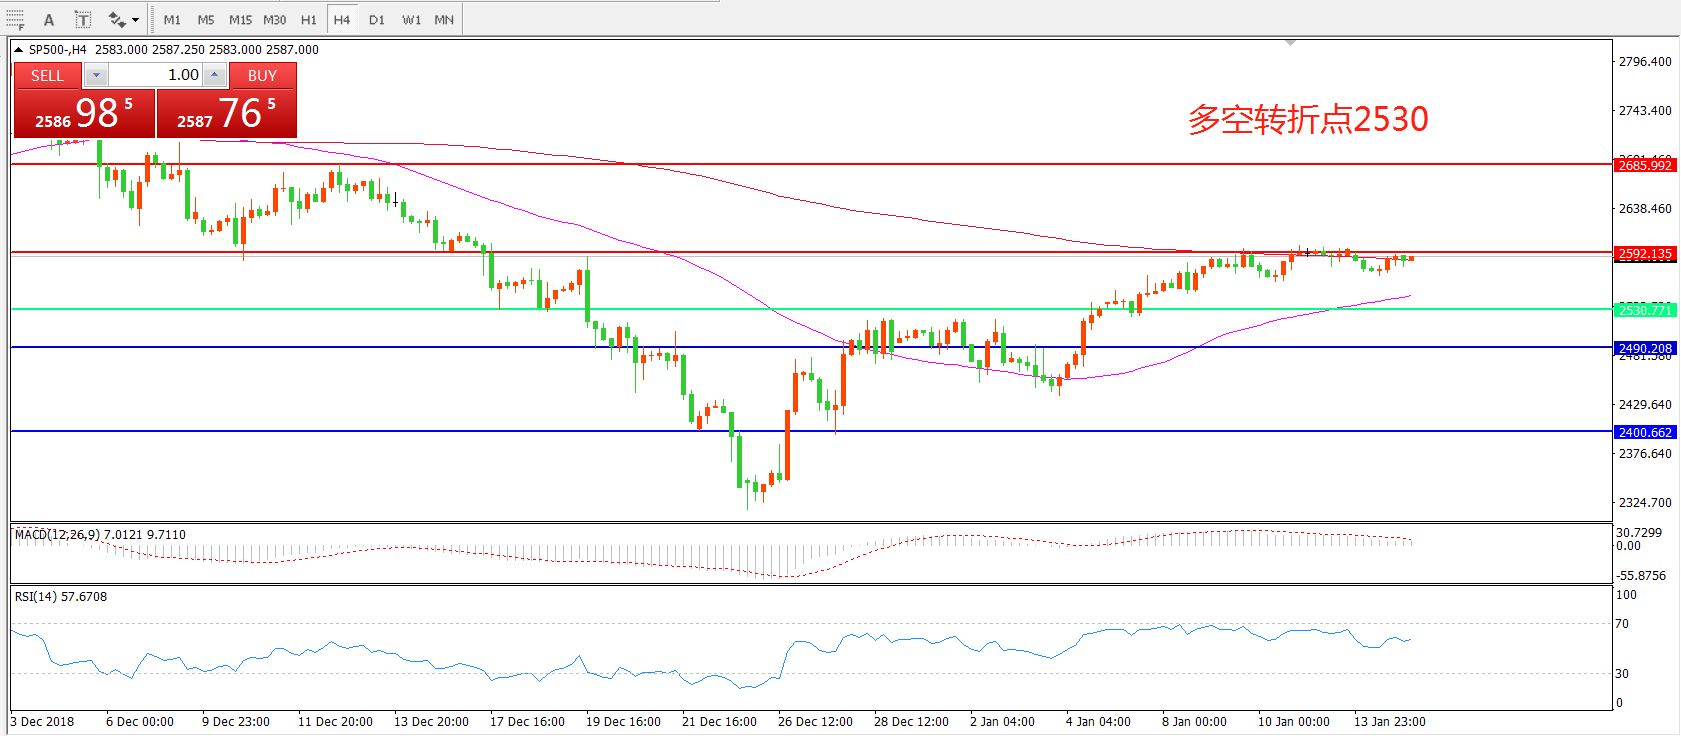Click the chart shift triangle marker
This screenshot has width=1681, height=736.
click(1291, 43)
